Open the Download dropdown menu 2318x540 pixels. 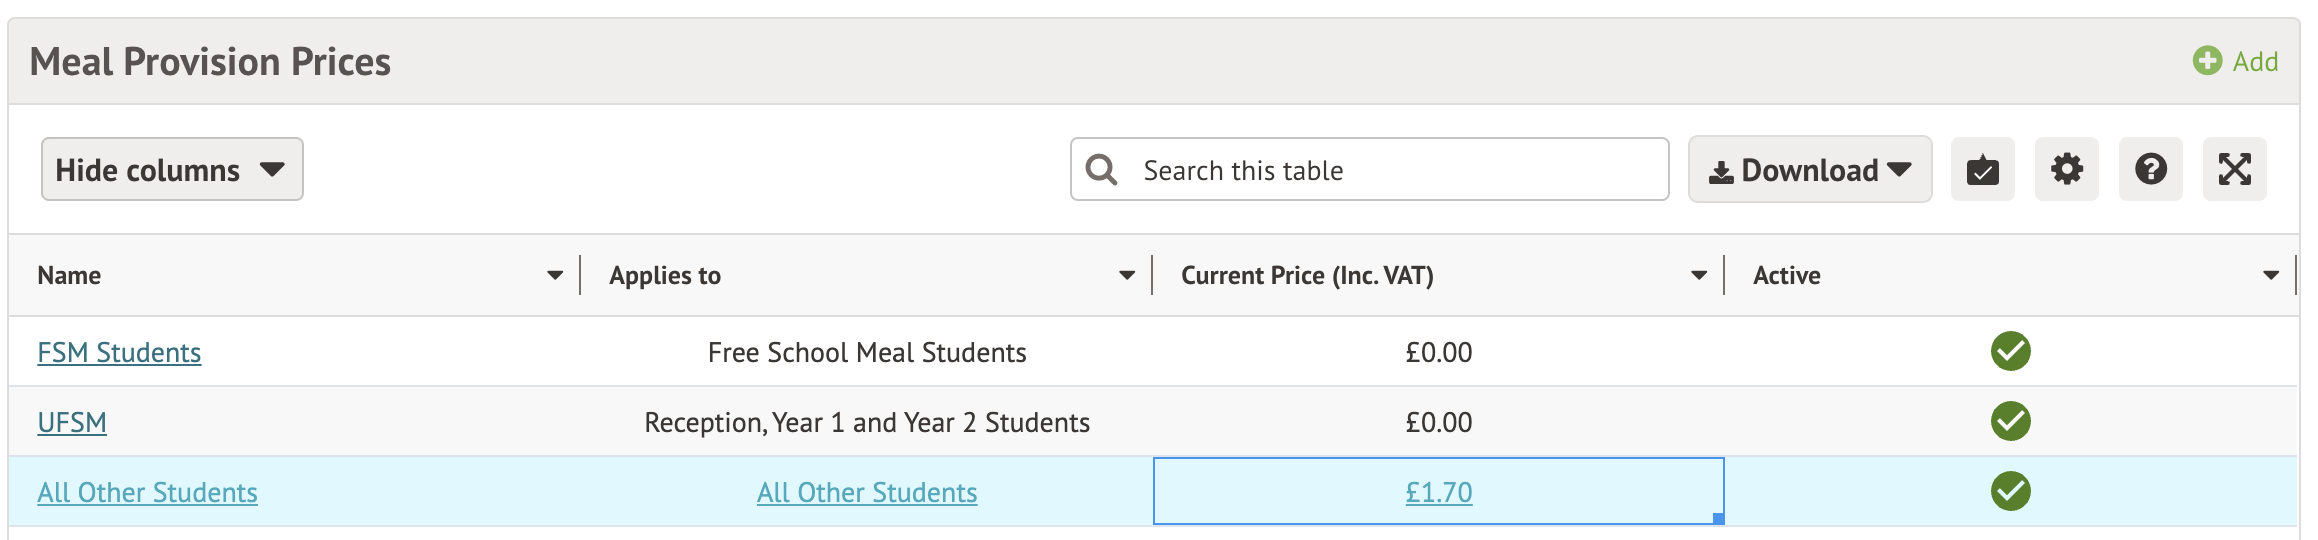(1809, 170)
